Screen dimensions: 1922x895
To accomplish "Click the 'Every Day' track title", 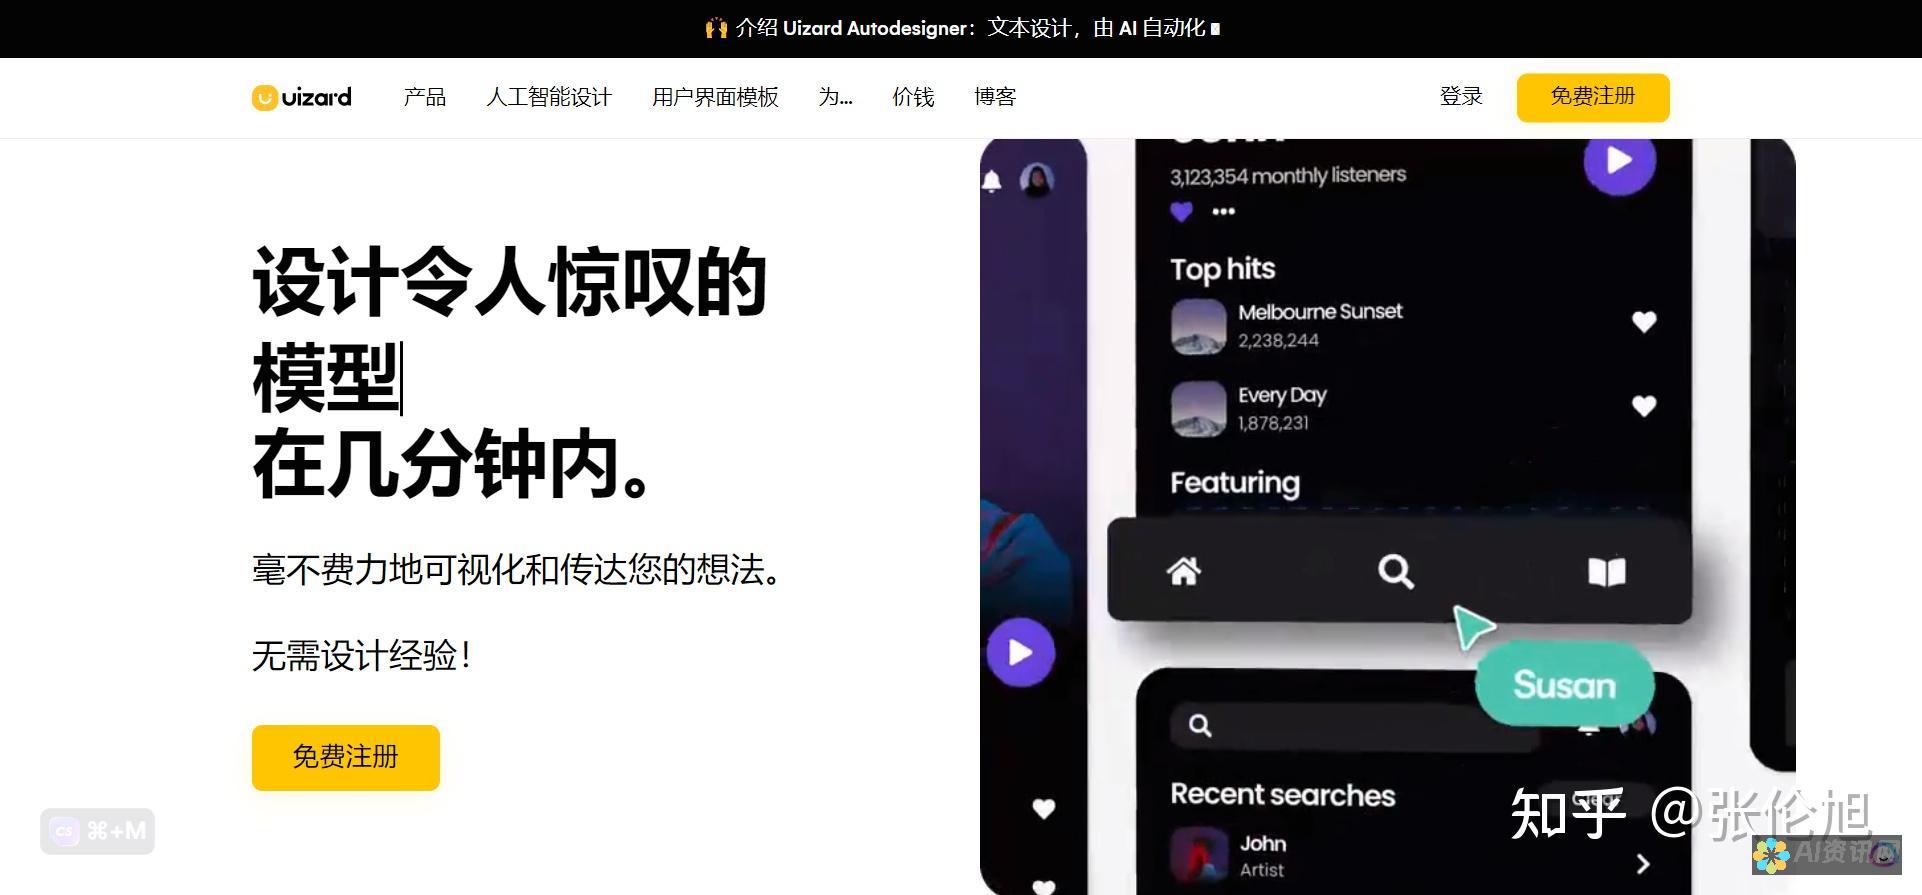I will tap(1282, 395).
